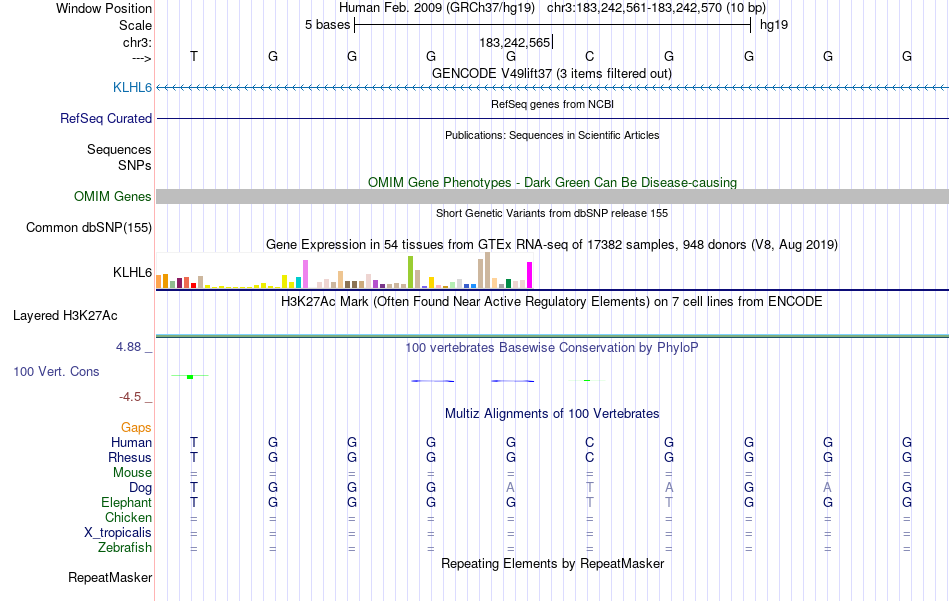Image resolution: width=950 pixels, height=601 pixels.
Task: Click the Gene Expression in 54 tissues title
Action: coord(552,245)
